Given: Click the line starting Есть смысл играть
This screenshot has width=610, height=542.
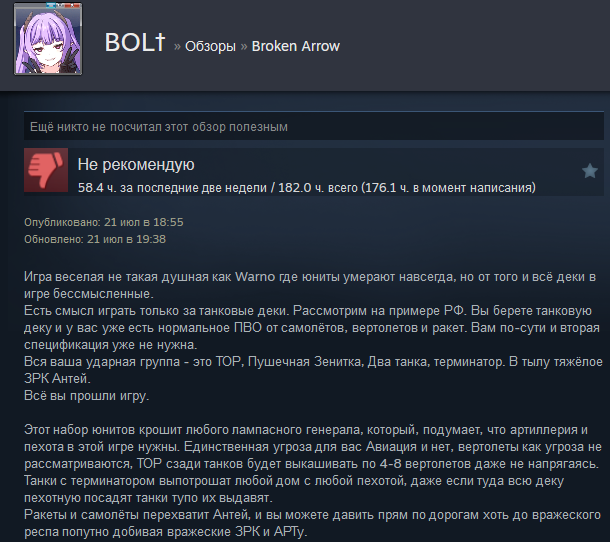Looking at the screenshot, I should point(308,310).
